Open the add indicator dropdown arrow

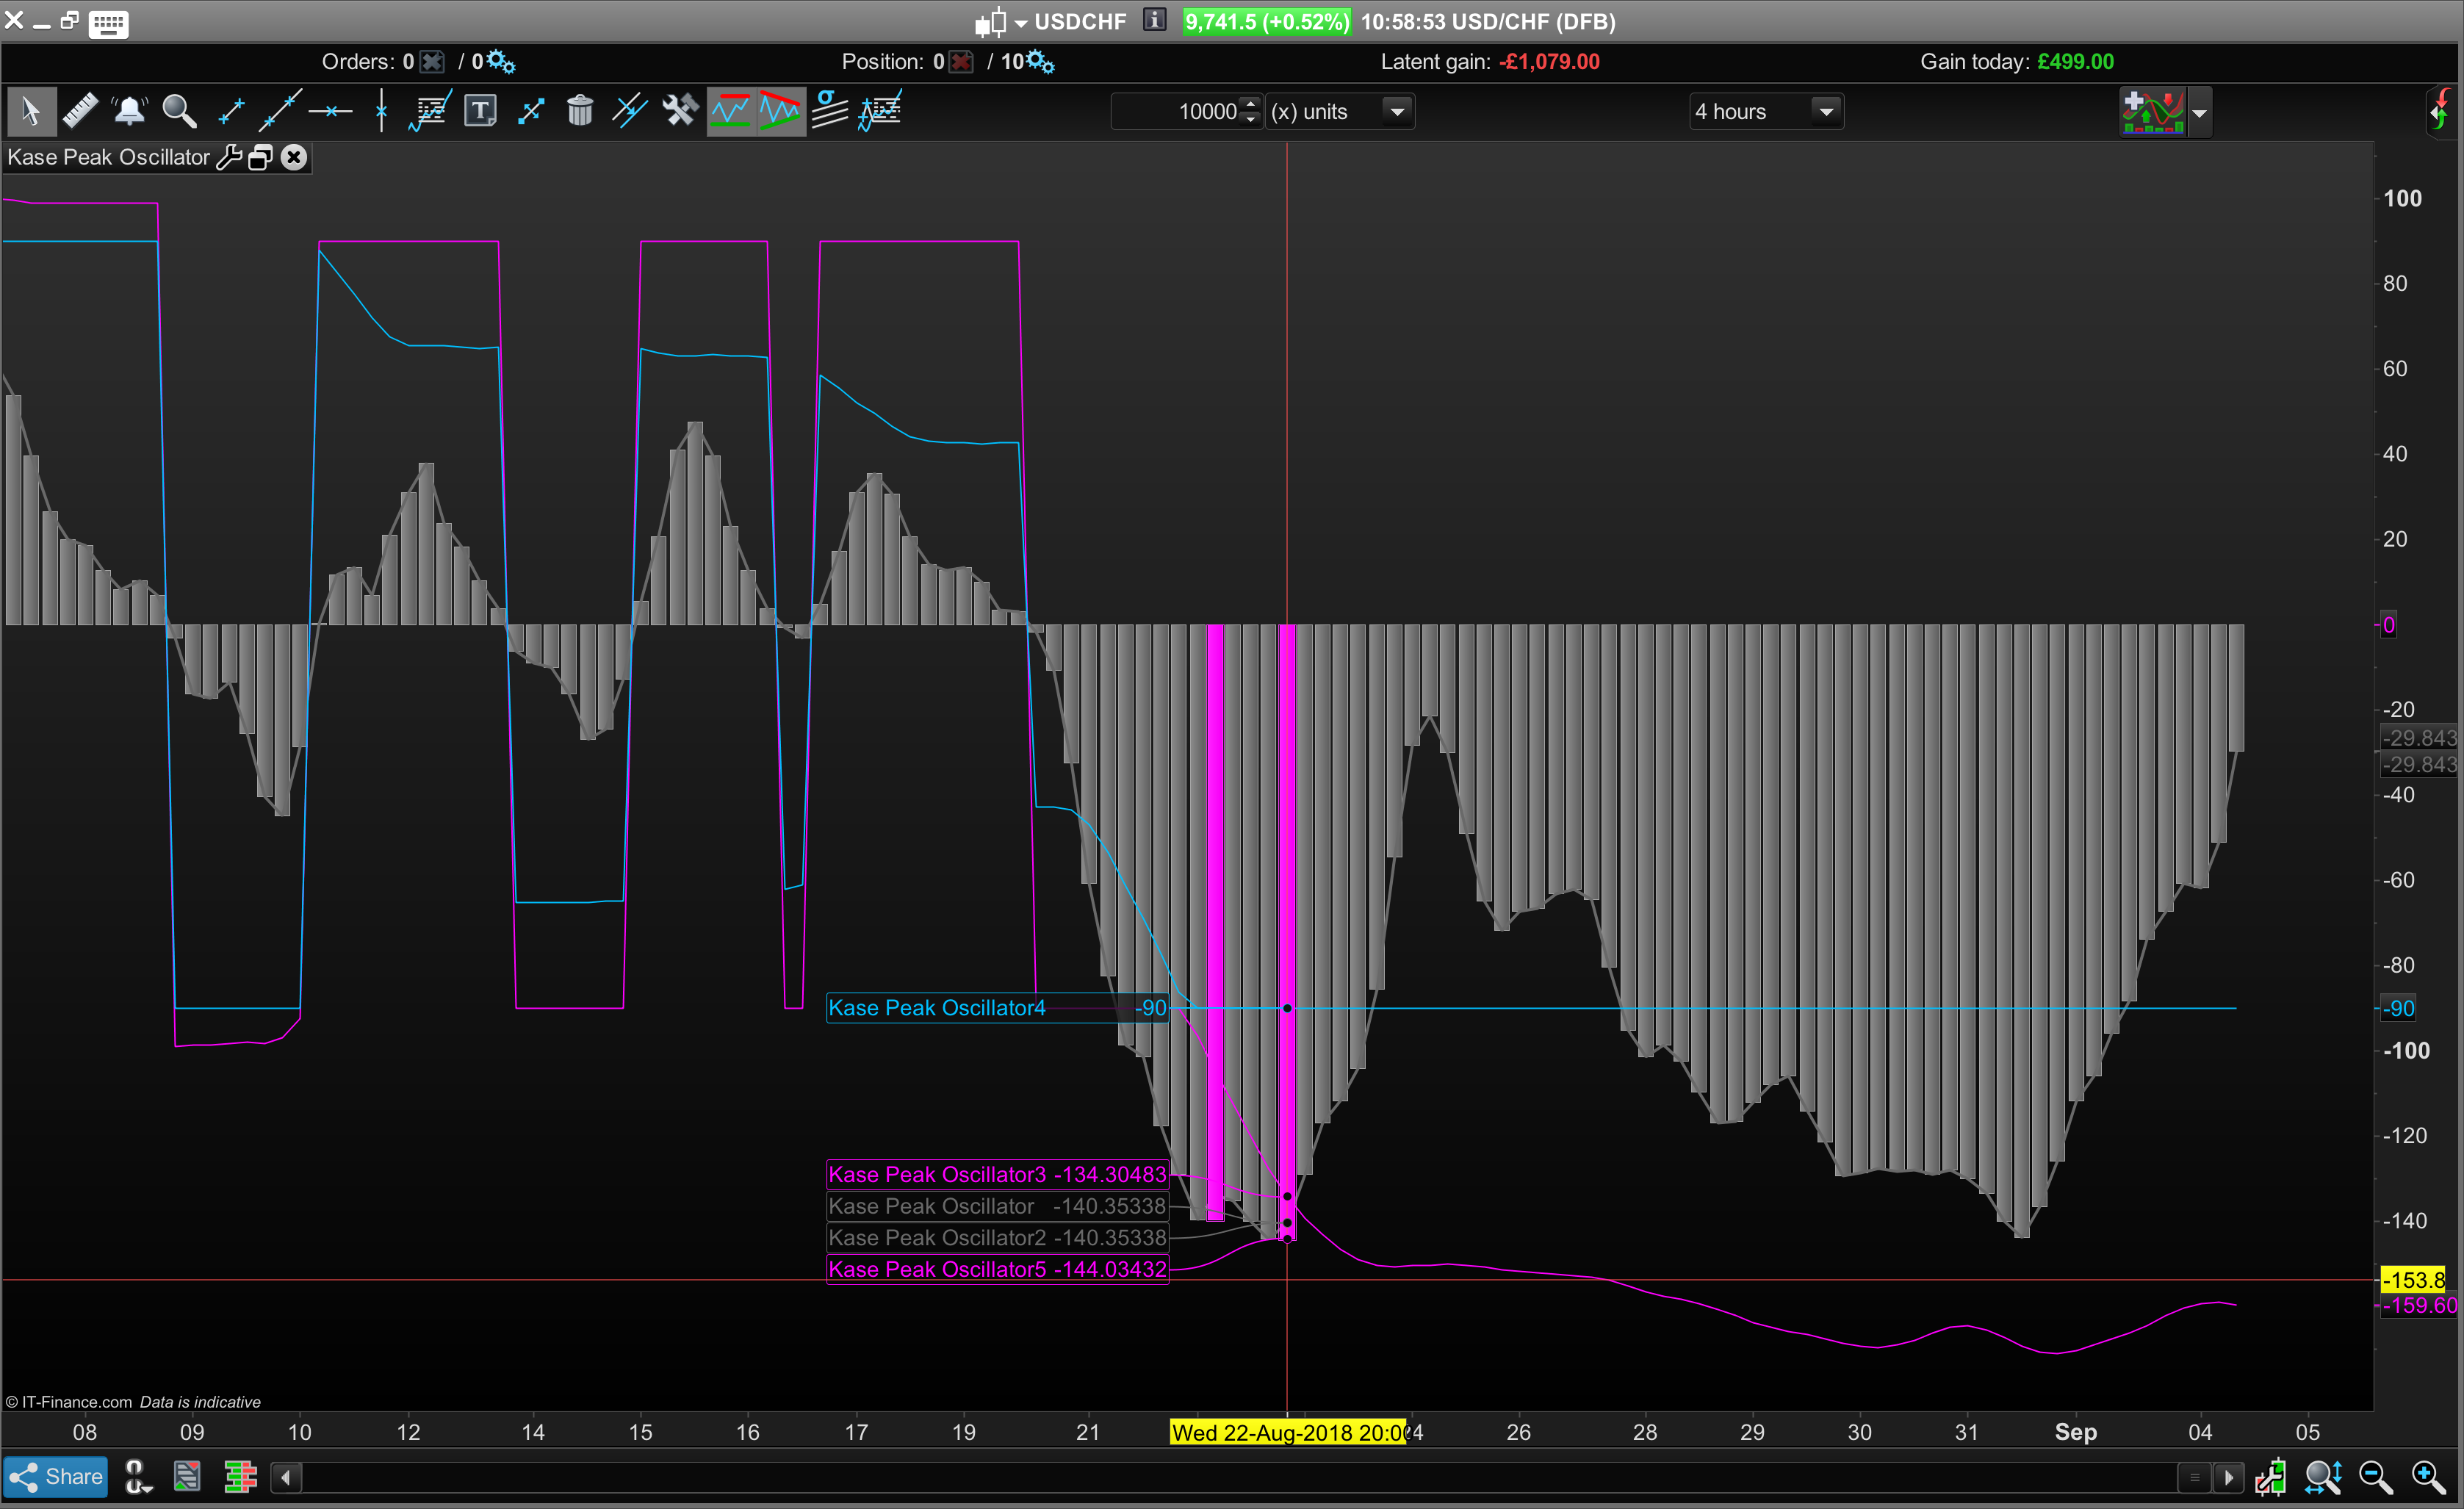point(2199,113)
